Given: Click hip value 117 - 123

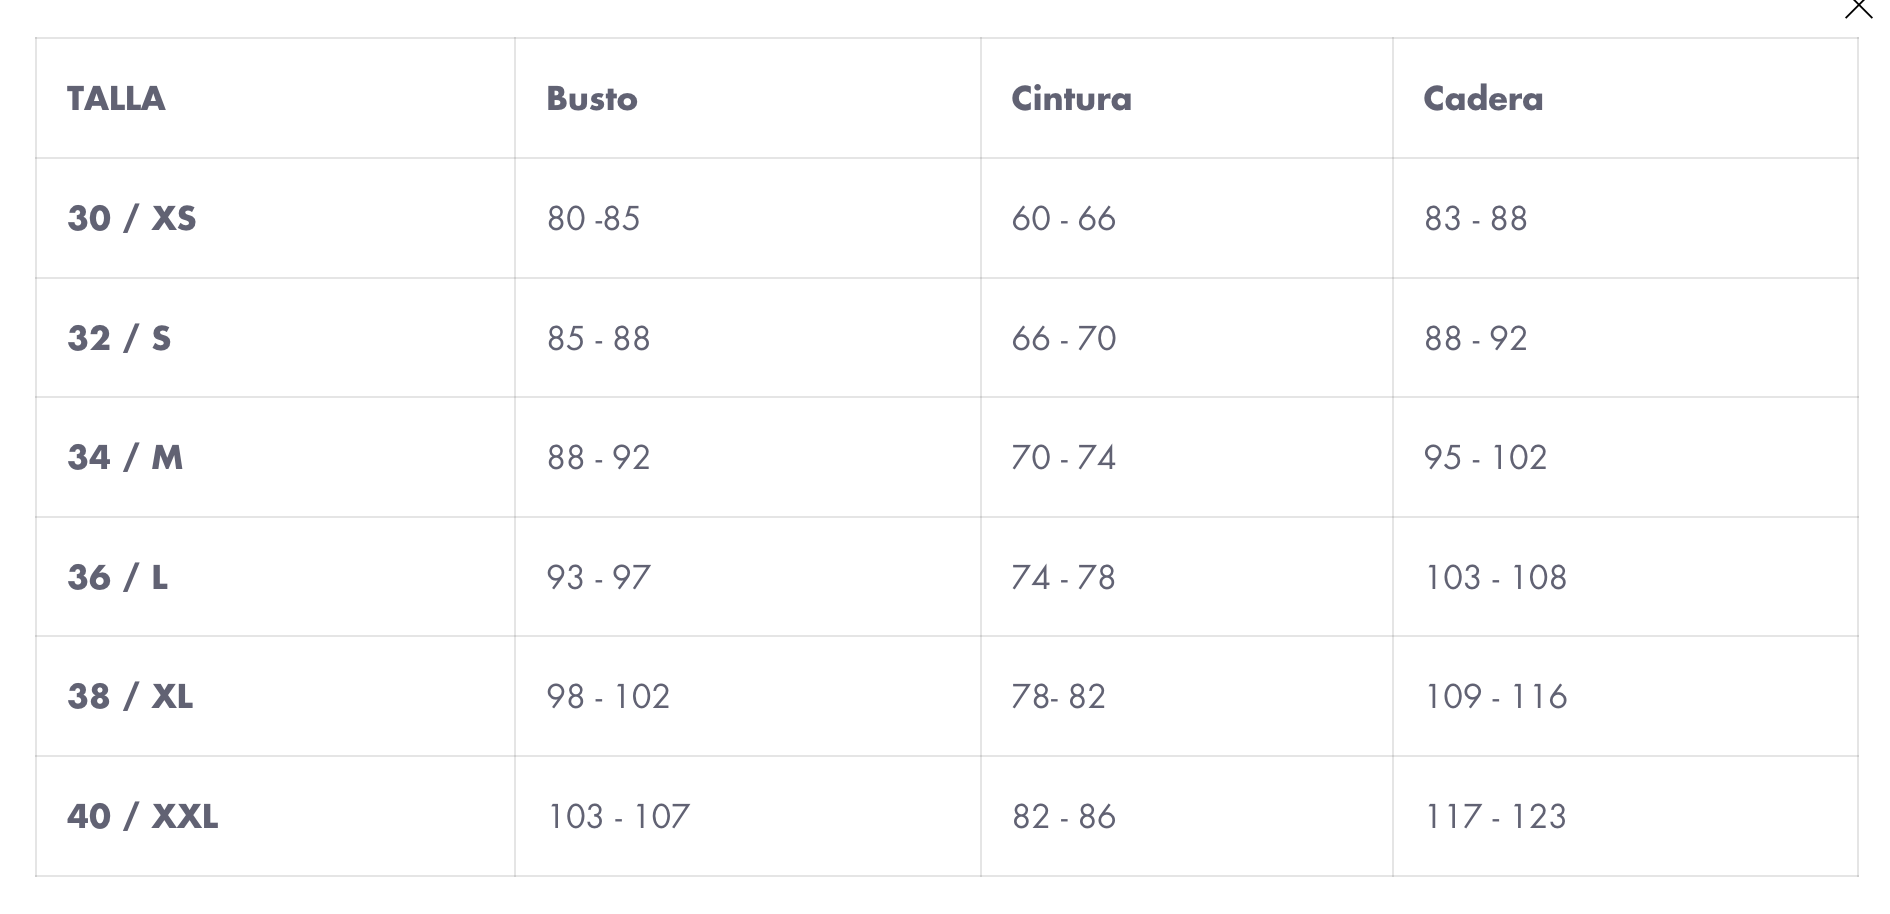Looking at the screenshot, I should (1495, 816).
